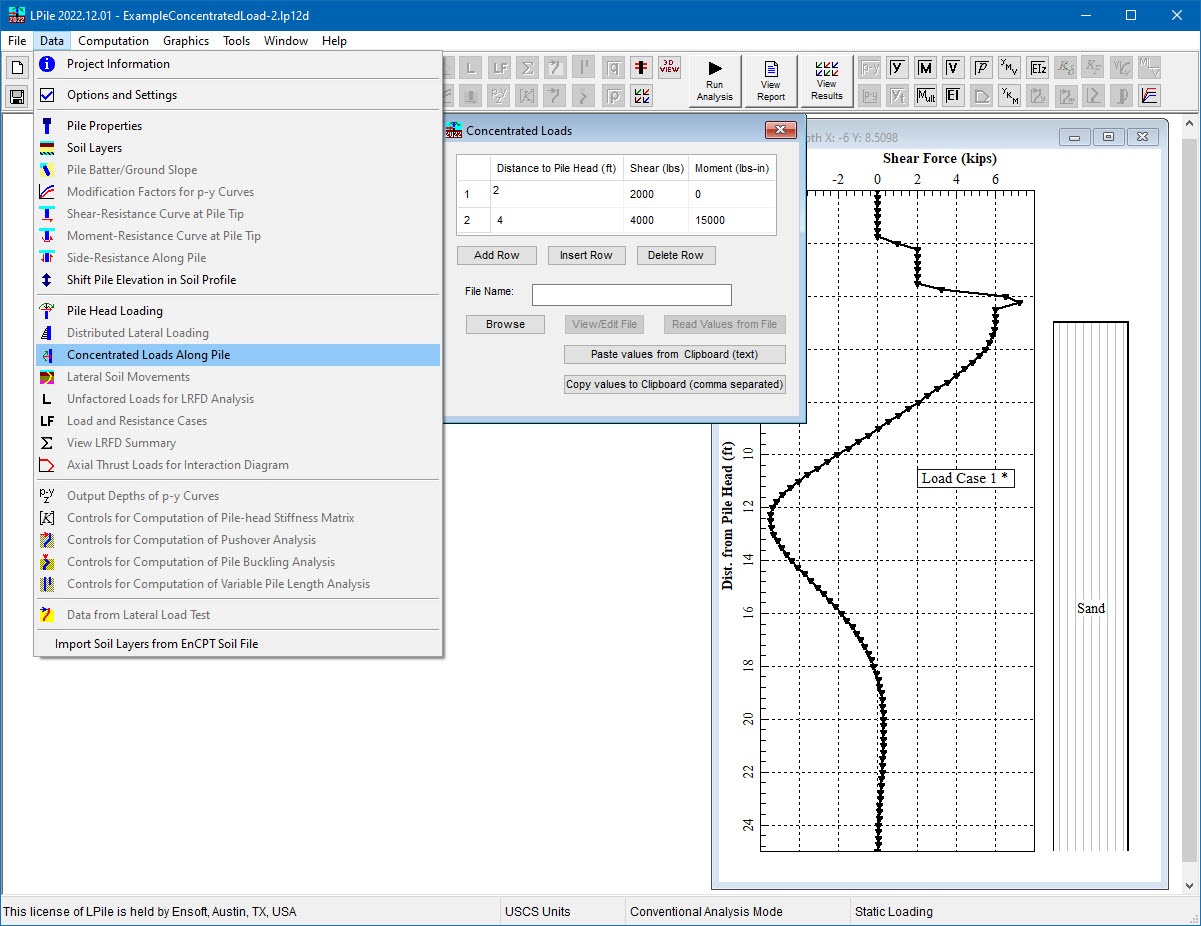Show the Bending Moment (M) plot icon
The image size is (1201, 926).
925,67
